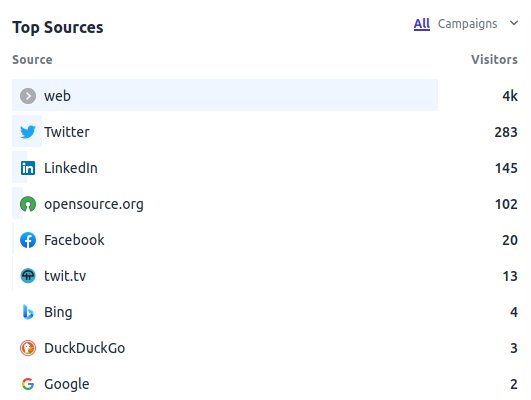The image size is (531, 400).
Task: Click the twit.tv favicon
Action: [x=28, y=276]
